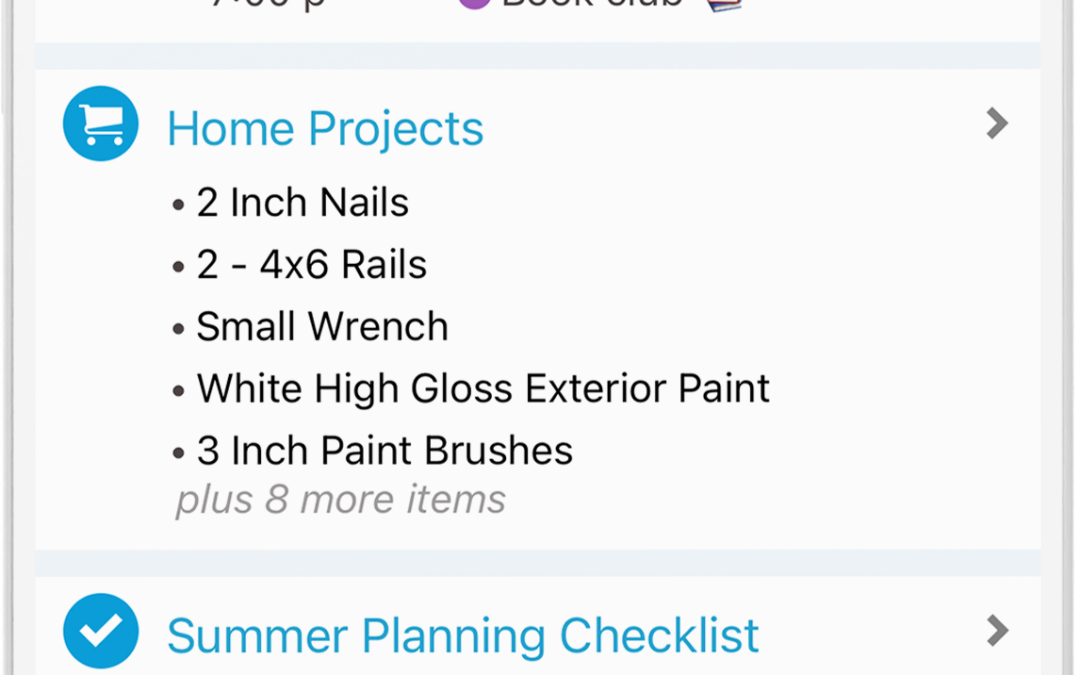Viewport: 1080px width, 675px height.
Task: Click the purple calendar dot beside Book club
Action: [474, 4]
